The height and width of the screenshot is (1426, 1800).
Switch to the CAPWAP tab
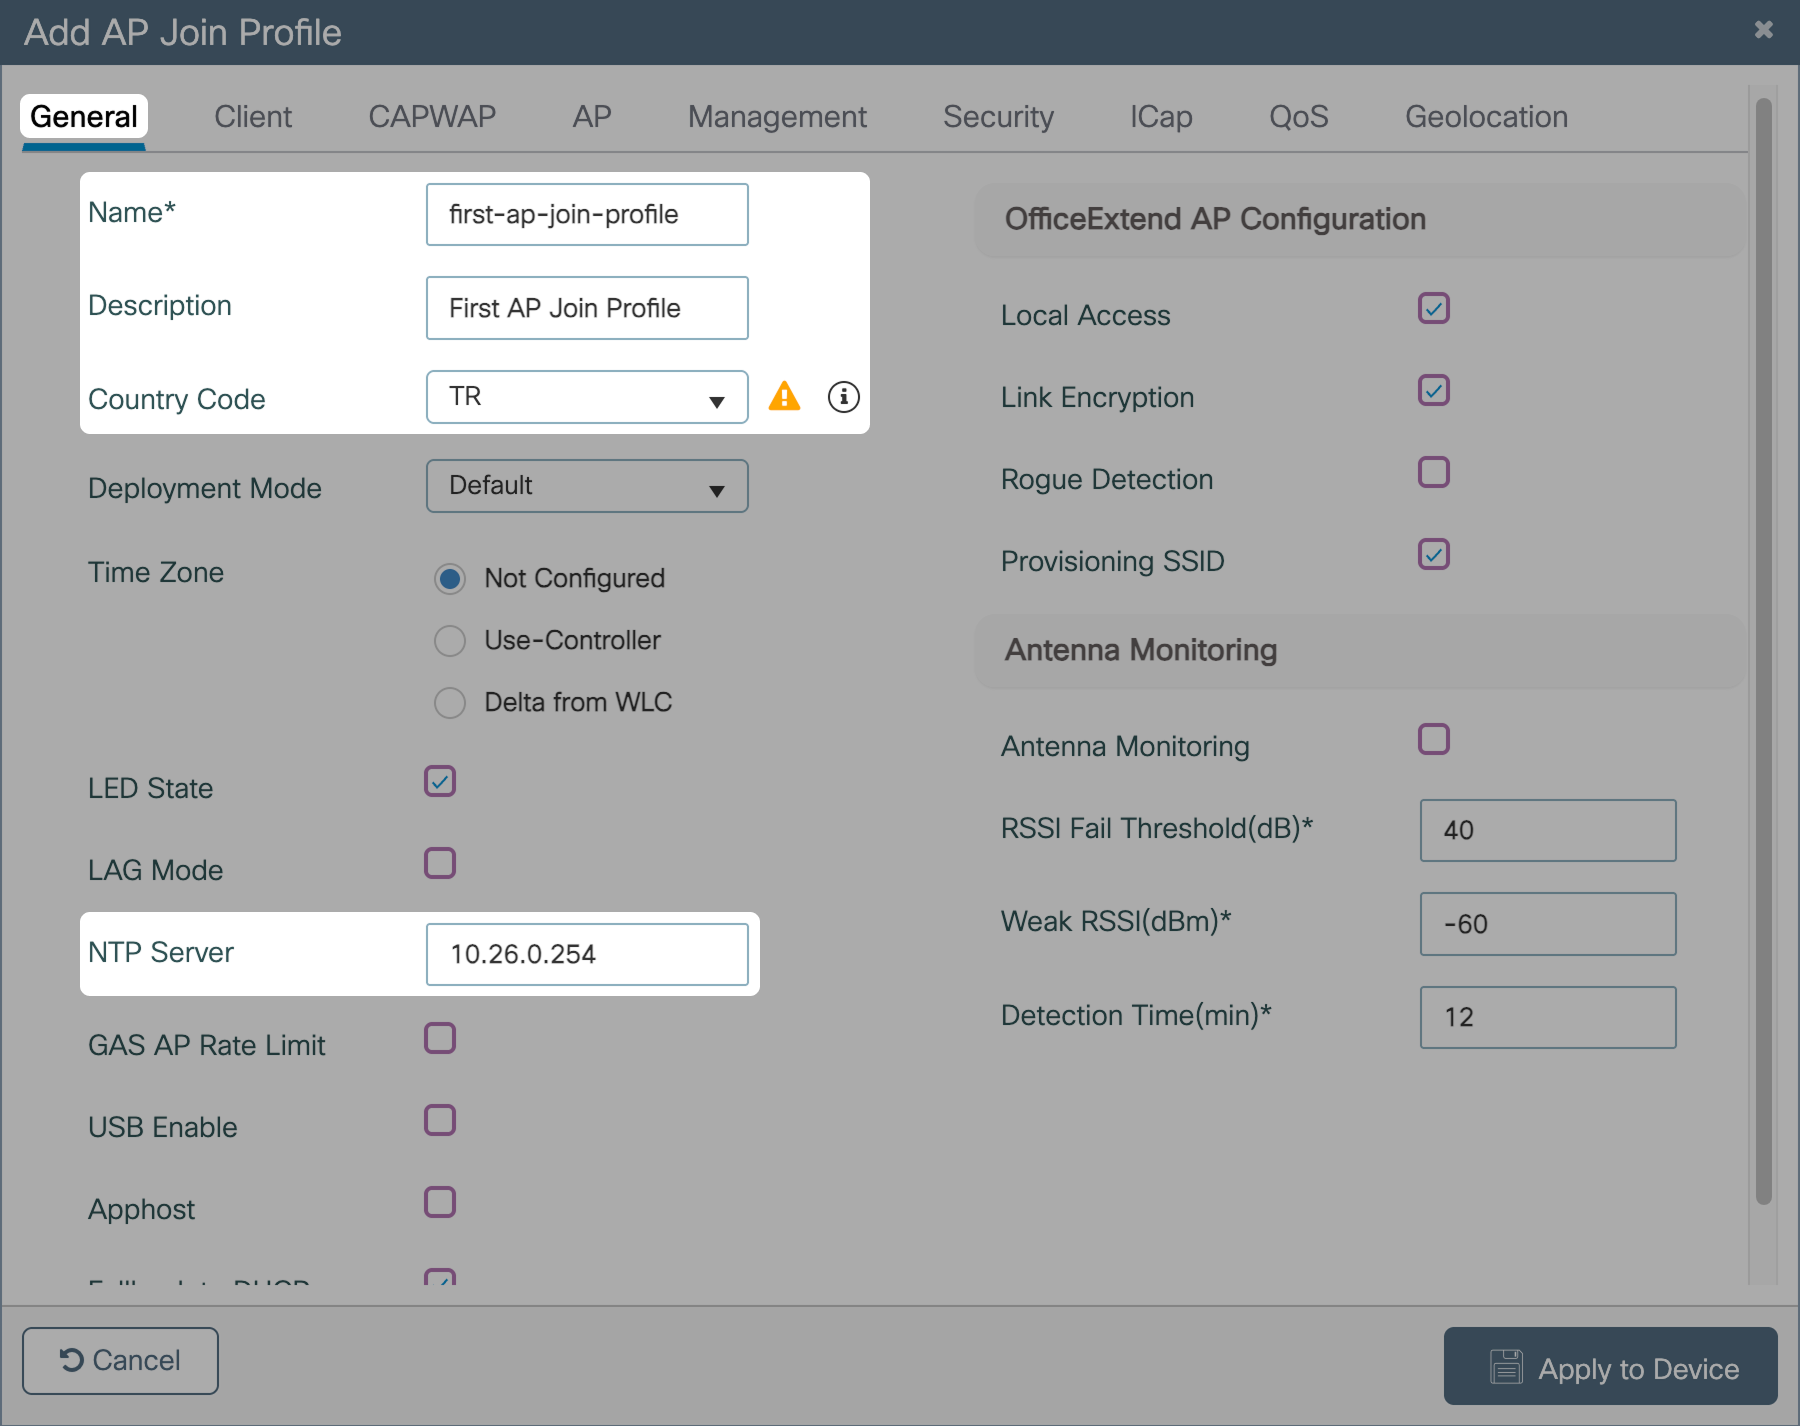coord(432,117)
